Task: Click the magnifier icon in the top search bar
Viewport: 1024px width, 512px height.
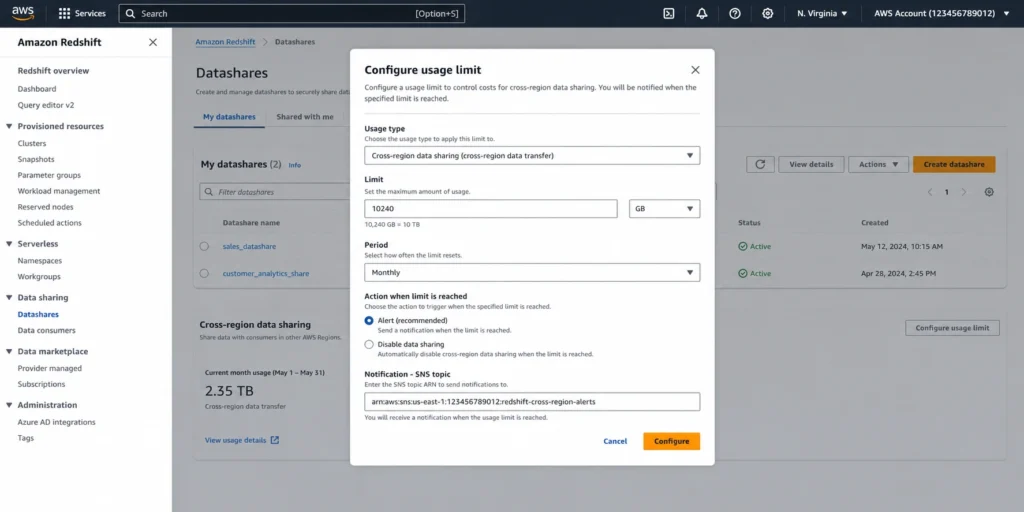Action: 130,14
